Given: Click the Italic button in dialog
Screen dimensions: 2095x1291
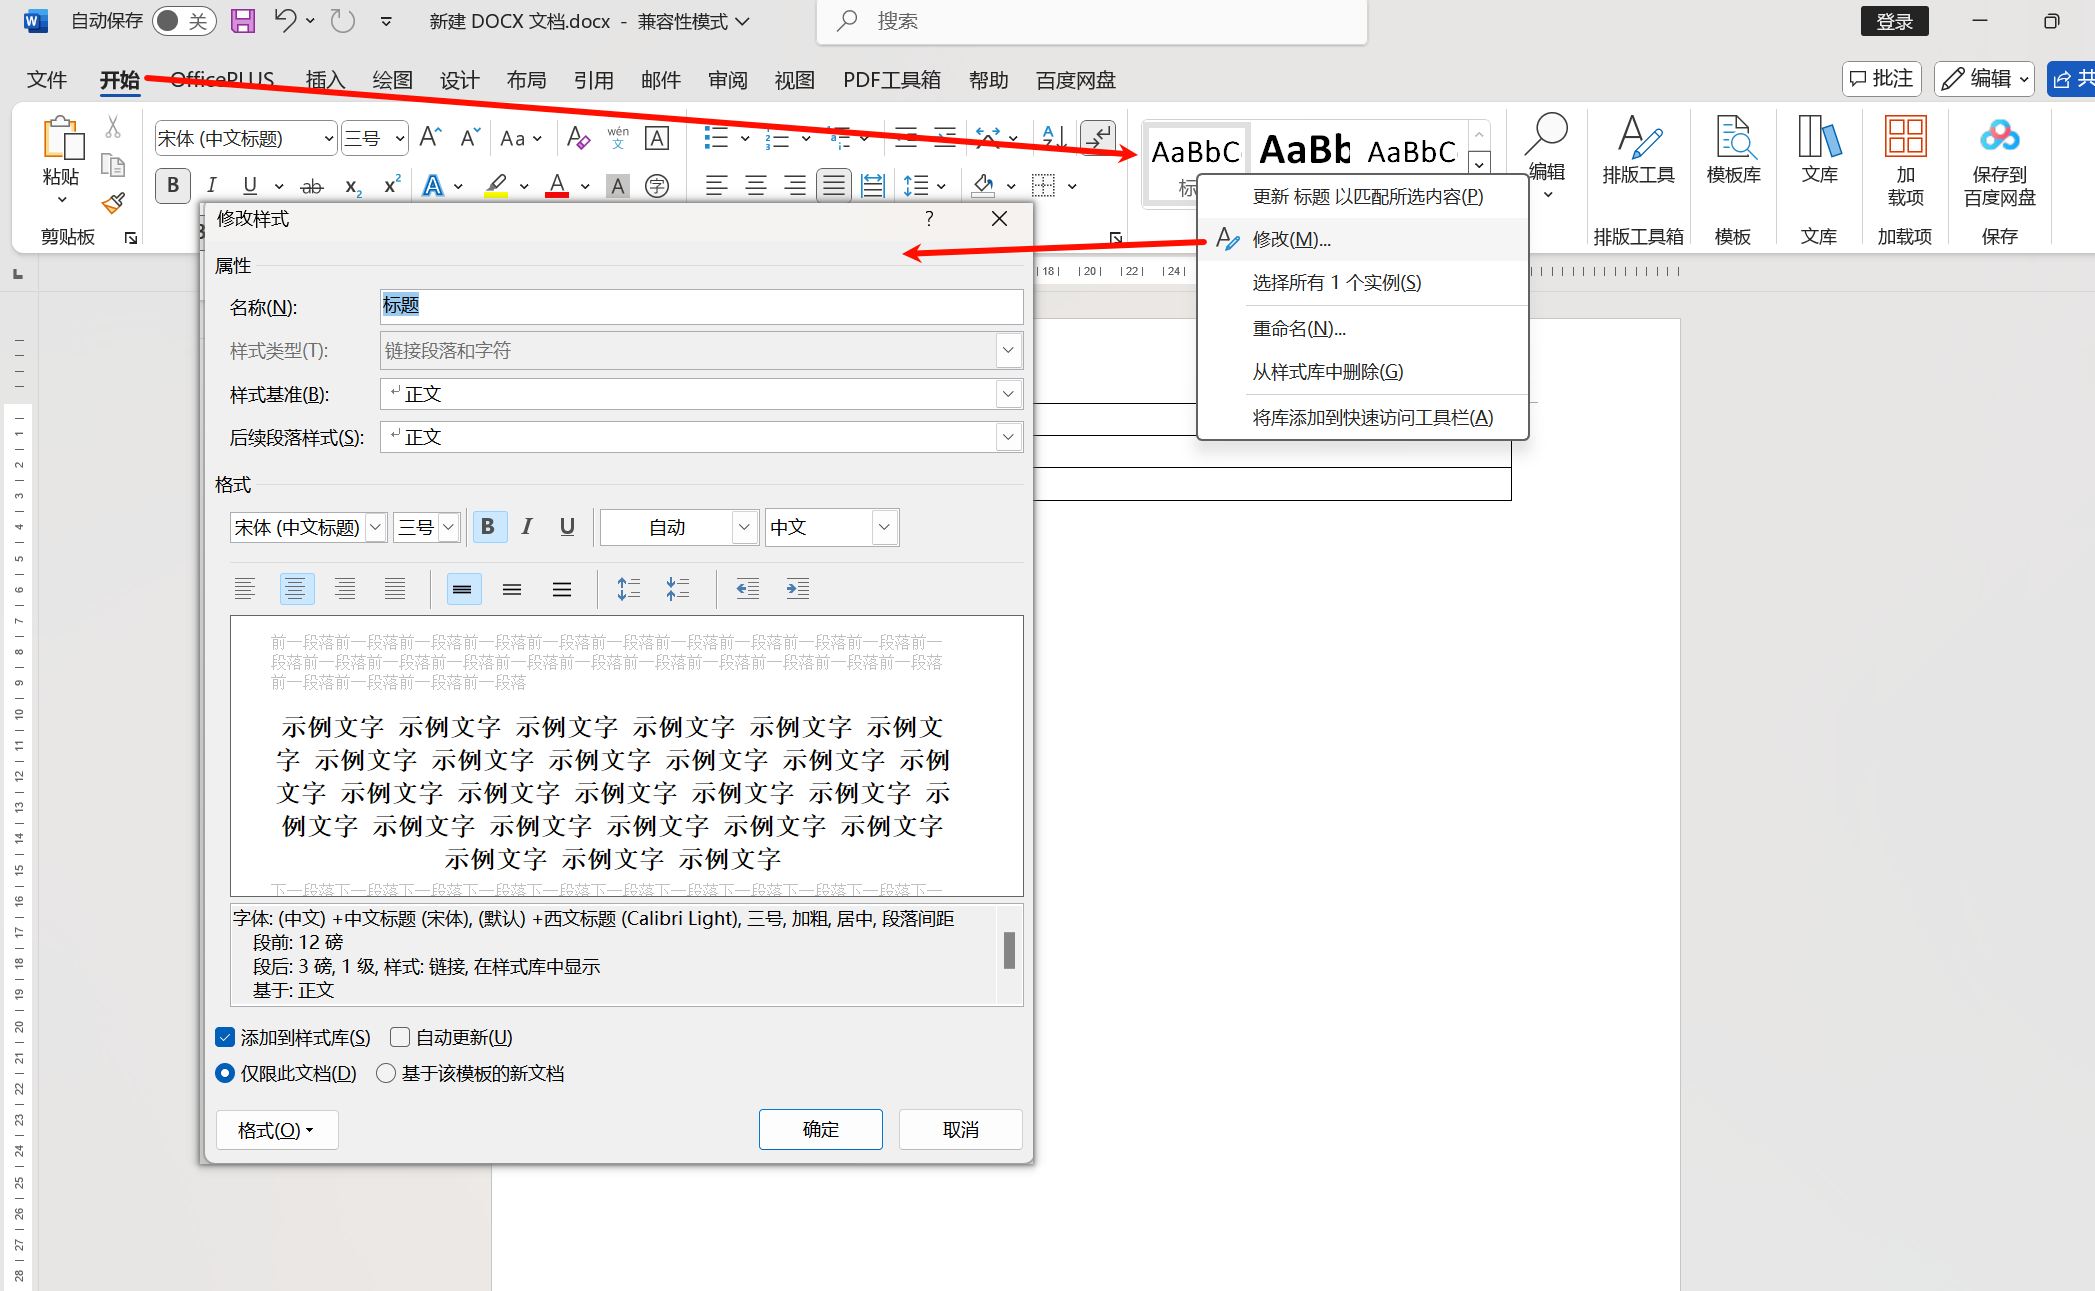Looking at the screenshot, I should click(527, 527).
